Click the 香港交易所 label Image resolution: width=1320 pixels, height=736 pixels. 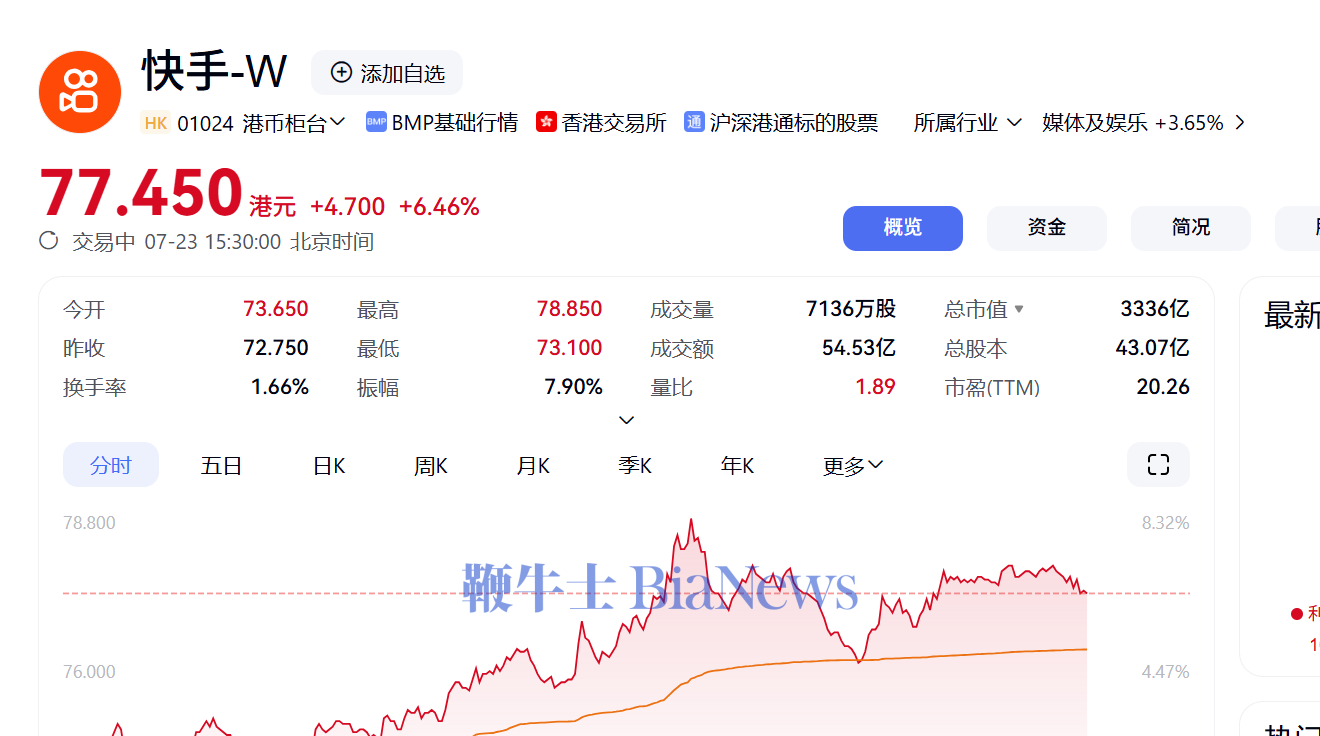point(614,123)
